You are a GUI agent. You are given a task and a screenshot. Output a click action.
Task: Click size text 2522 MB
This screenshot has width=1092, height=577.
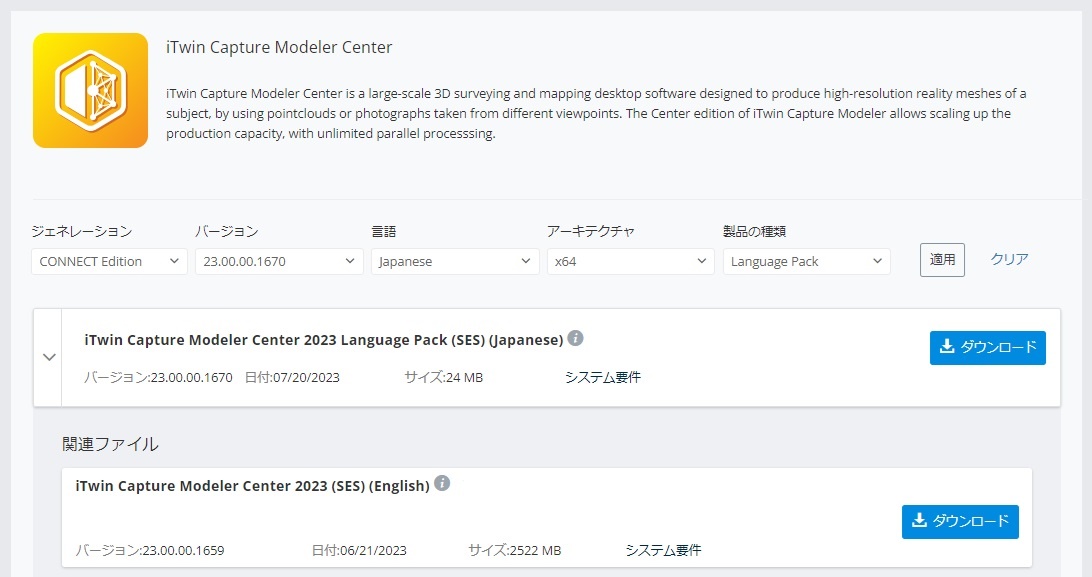[x=536, y=551]
